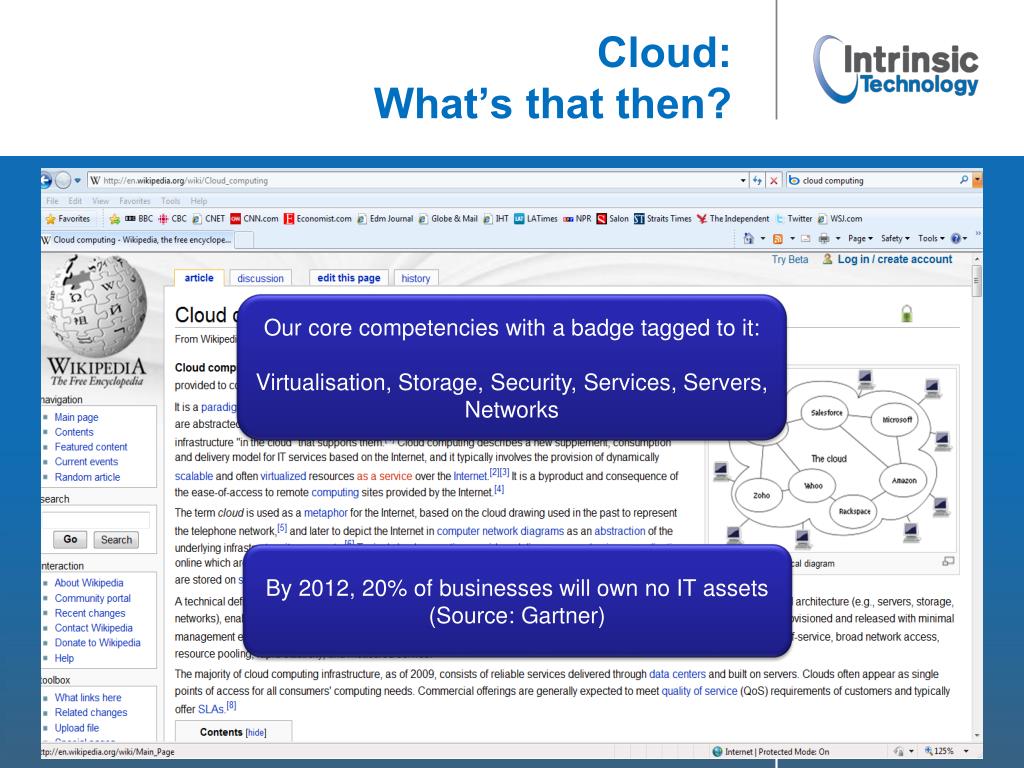Open the Globe & Mail favorite link
Viewport: 1024px width, 768px height.
[448, 219]
